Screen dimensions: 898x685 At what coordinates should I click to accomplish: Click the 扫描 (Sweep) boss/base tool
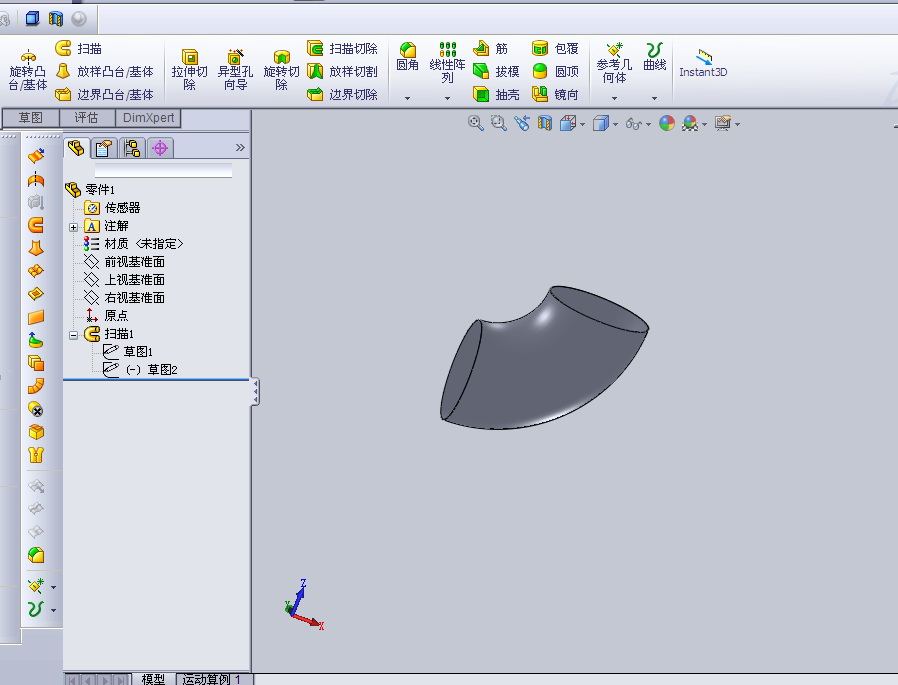[x=78, y=49]
